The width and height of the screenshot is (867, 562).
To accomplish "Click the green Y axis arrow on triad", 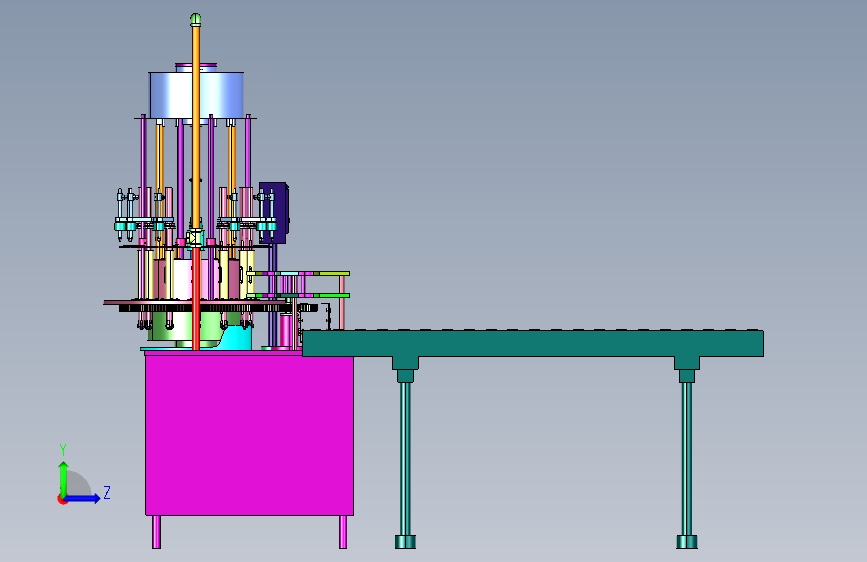I will click(64, 478).
